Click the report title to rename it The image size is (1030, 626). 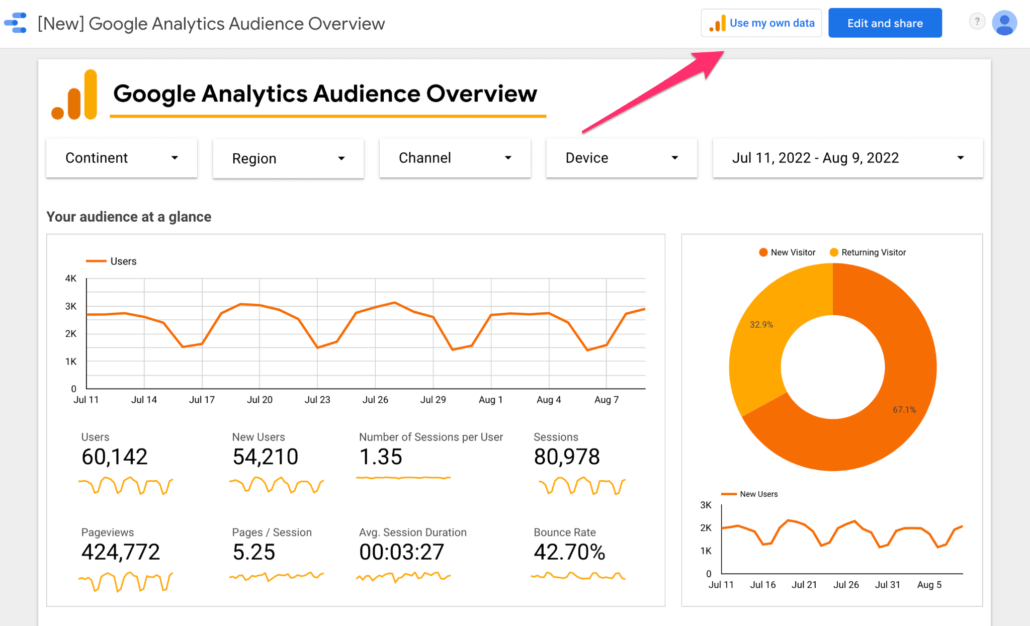210,23
